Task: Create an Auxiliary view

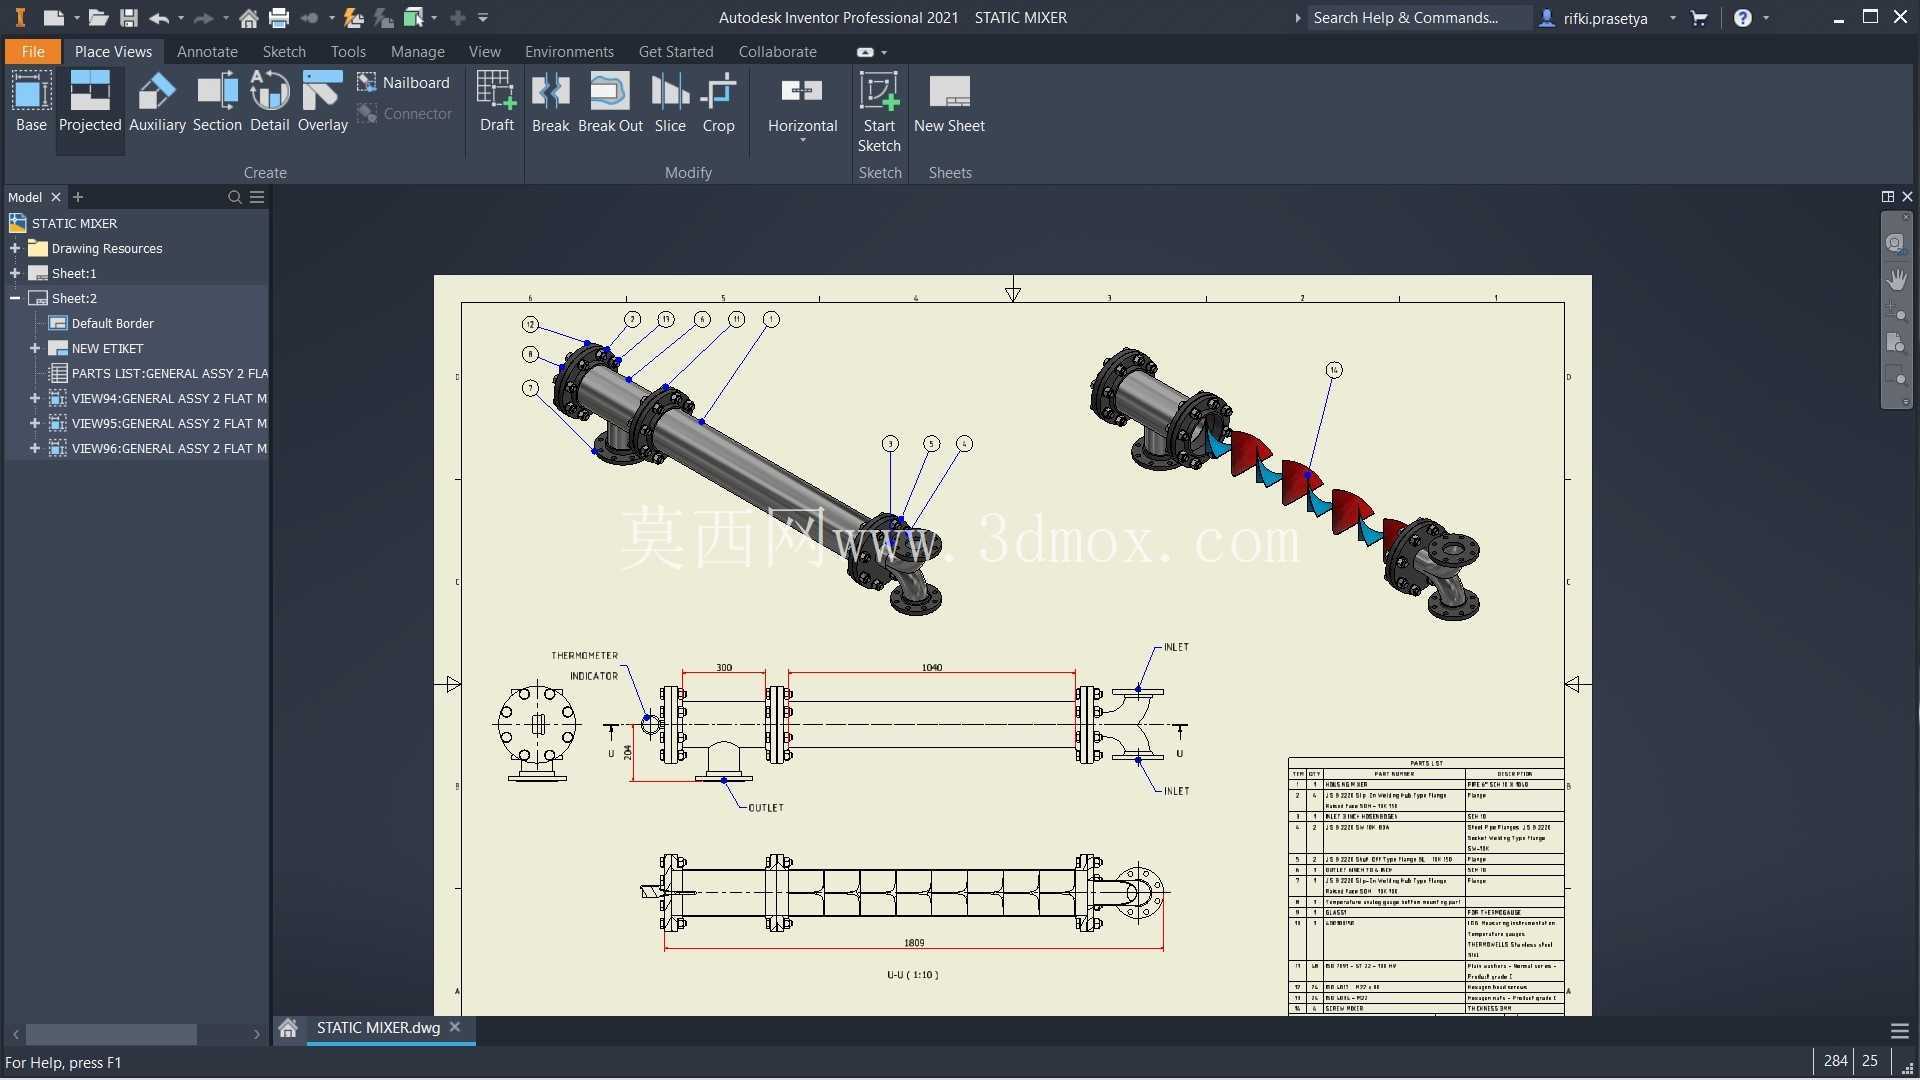Action: coord(157,102)
